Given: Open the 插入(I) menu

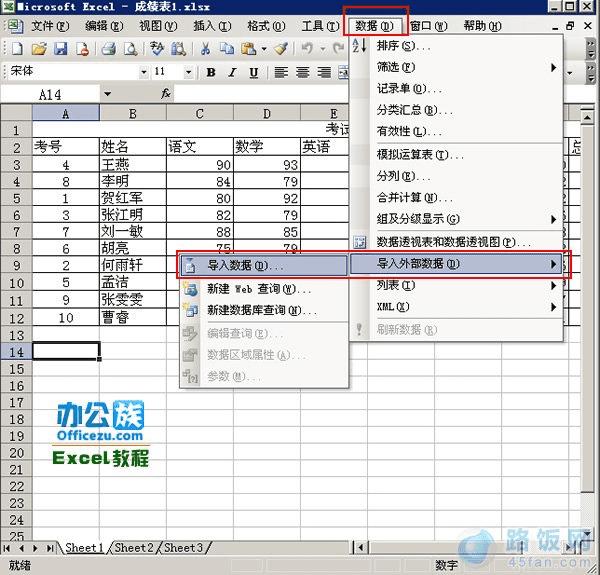Looking at the screenshot, I should tap(212, 26).
